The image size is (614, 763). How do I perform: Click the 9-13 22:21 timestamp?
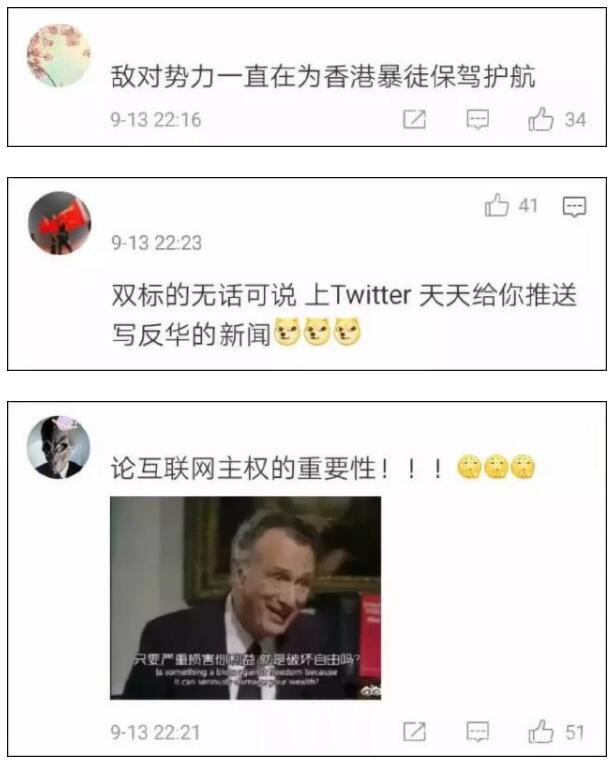coord(155,732)
